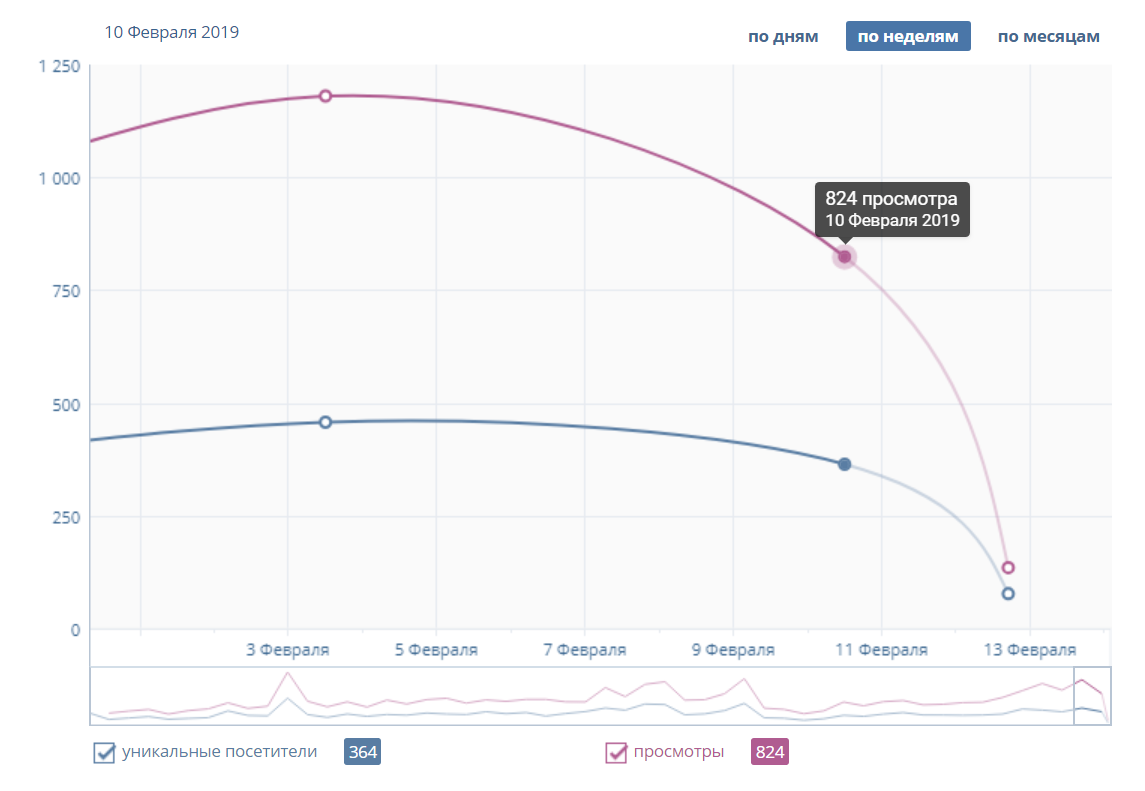
Task: Select the pink hollow point near 13 Февраля
Action: pyautogui.click(x=1008, y=568)
